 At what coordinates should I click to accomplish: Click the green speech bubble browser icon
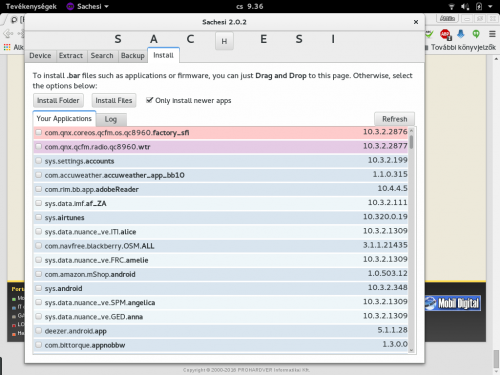click(x=476, y=34)
